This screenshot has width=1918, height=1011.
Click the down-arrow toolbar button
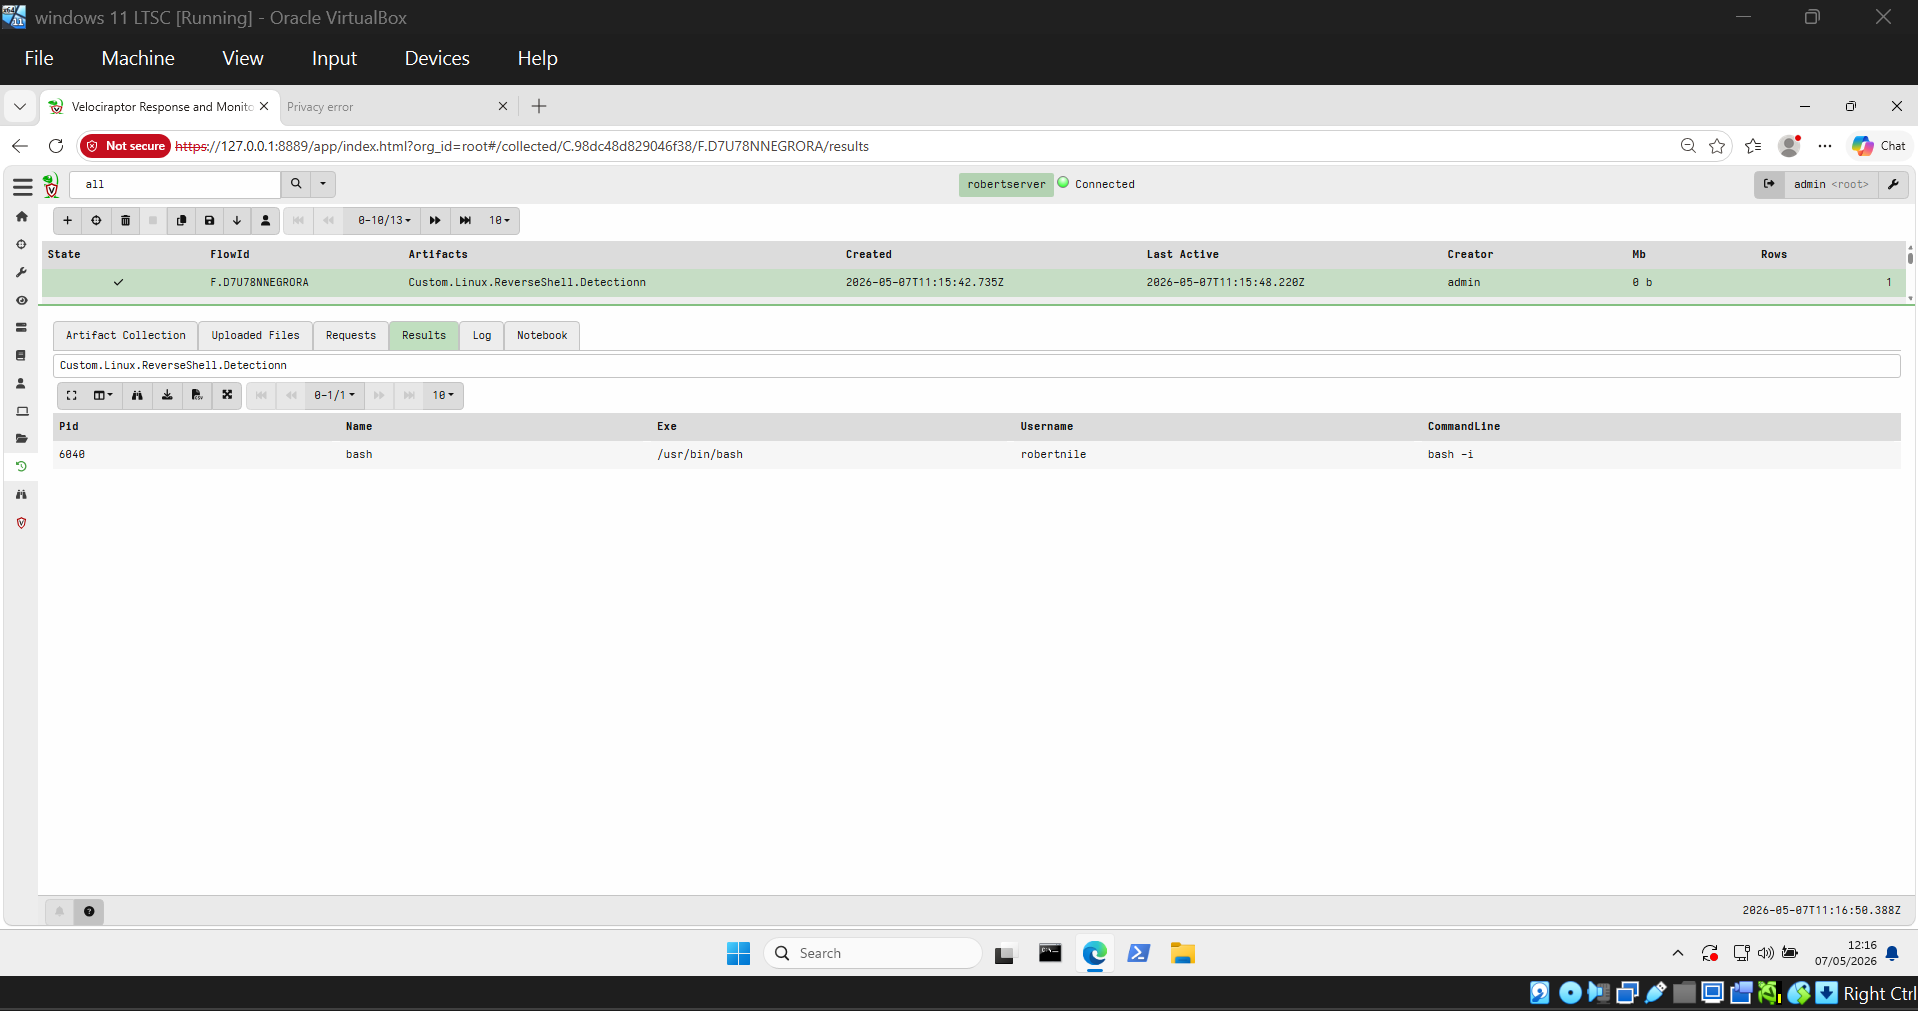237,220
